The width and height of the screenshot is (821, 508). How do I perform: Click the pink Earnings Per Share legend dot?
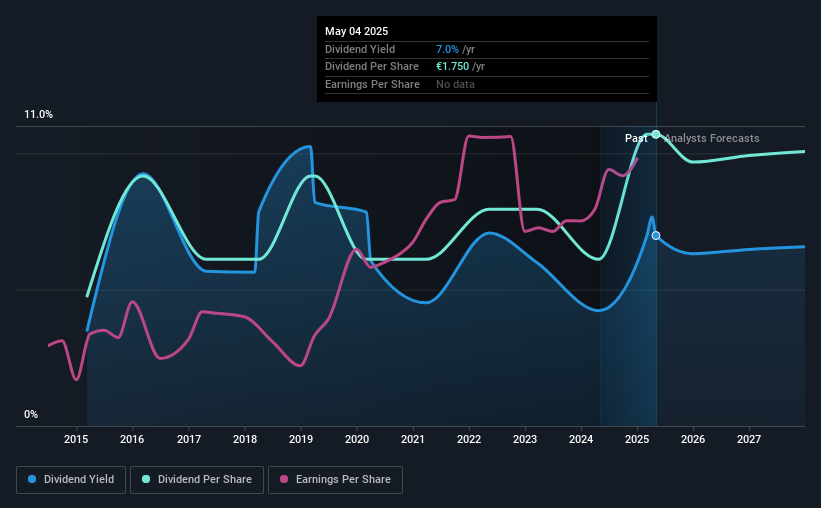tap(284, 479)
